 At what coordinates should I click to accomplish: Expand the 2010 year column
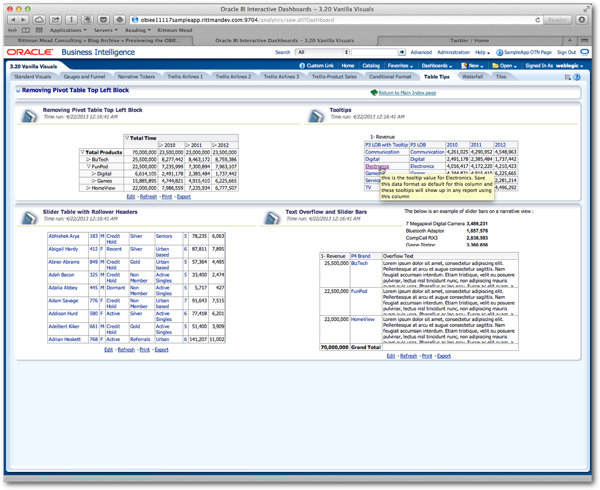tap(161, 145)
